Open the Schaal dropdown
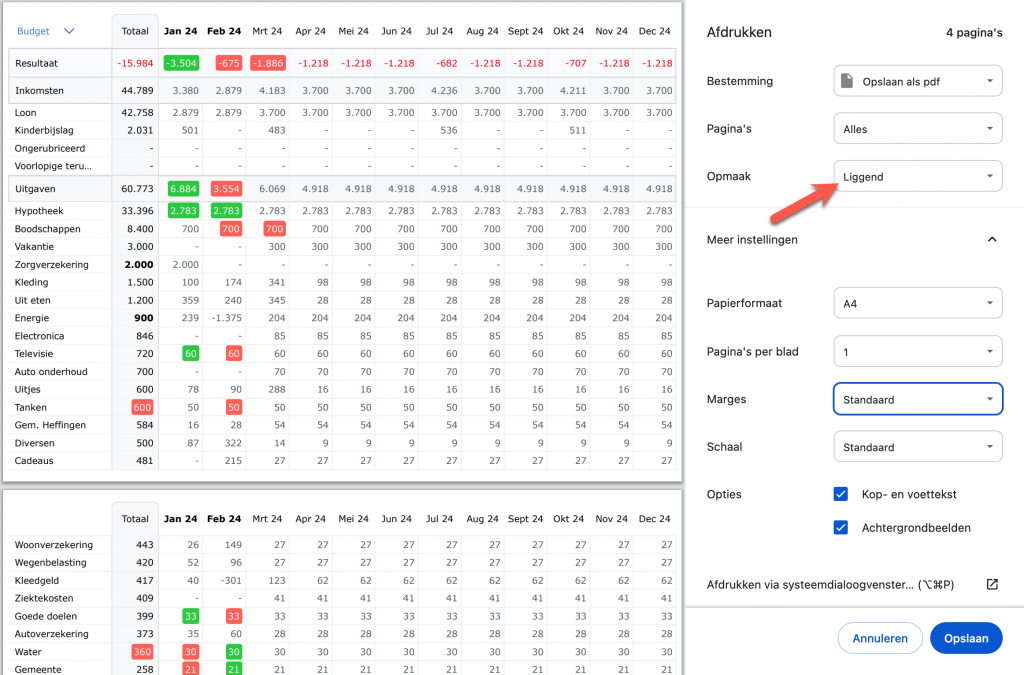1024x675 pixels. coord(917,447)
